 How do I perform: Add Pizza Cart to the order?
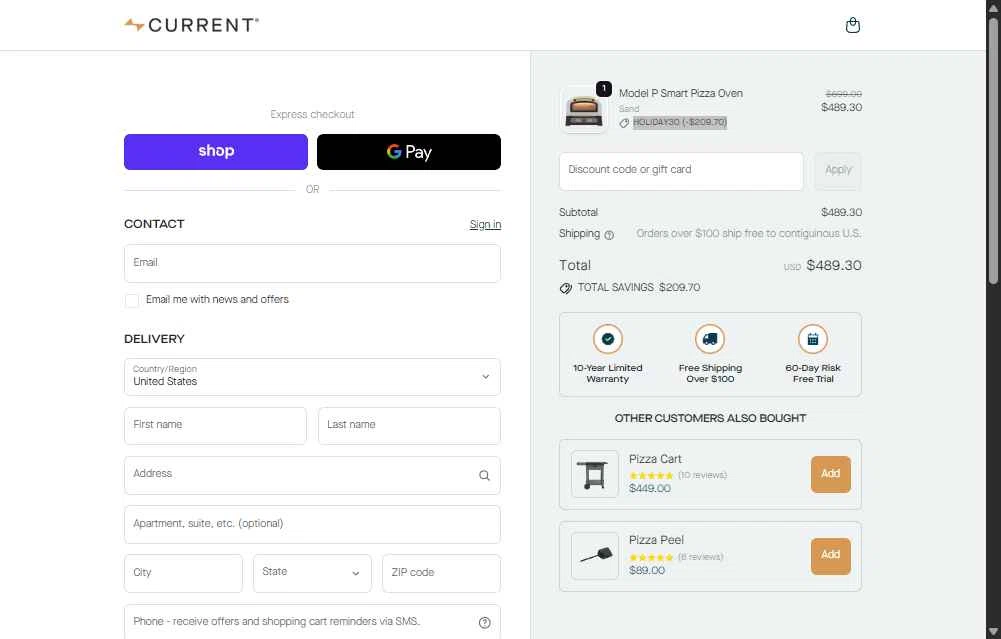[831, 474]
